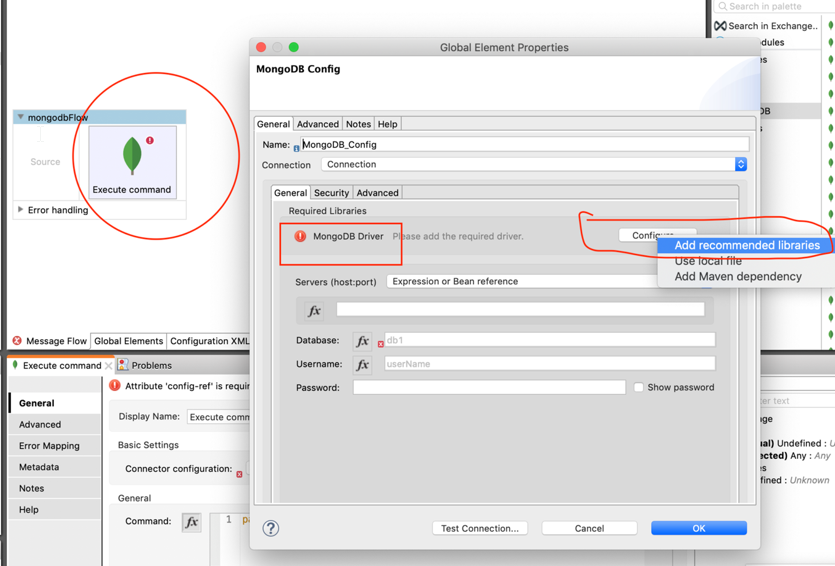Image resolution: width=835 pixels, height=566 pixels.
Task: Switch to Global Elements tab
Action: pyautogui.click(x=128, y=341)
